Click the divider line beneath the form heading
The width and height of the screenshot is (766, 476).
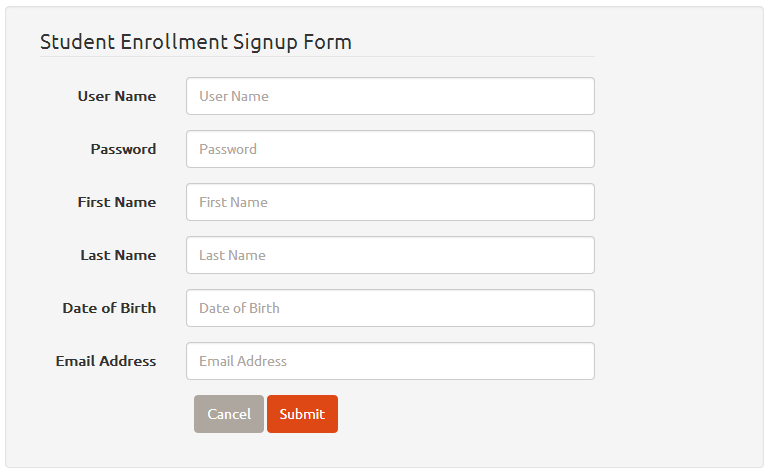pyautogui.click(x=318, y=57)
